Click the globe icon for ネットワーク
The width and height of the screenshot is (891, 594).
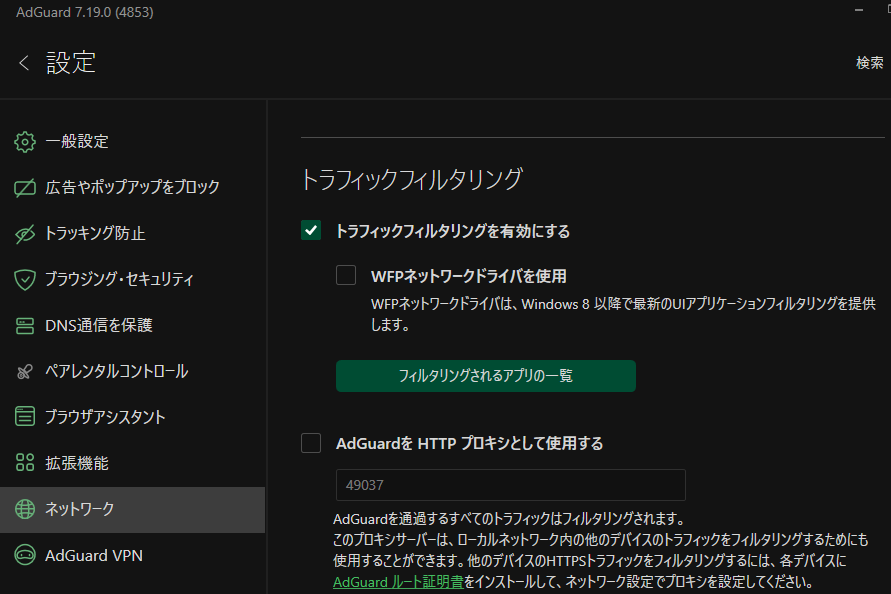tap(24, 509)
